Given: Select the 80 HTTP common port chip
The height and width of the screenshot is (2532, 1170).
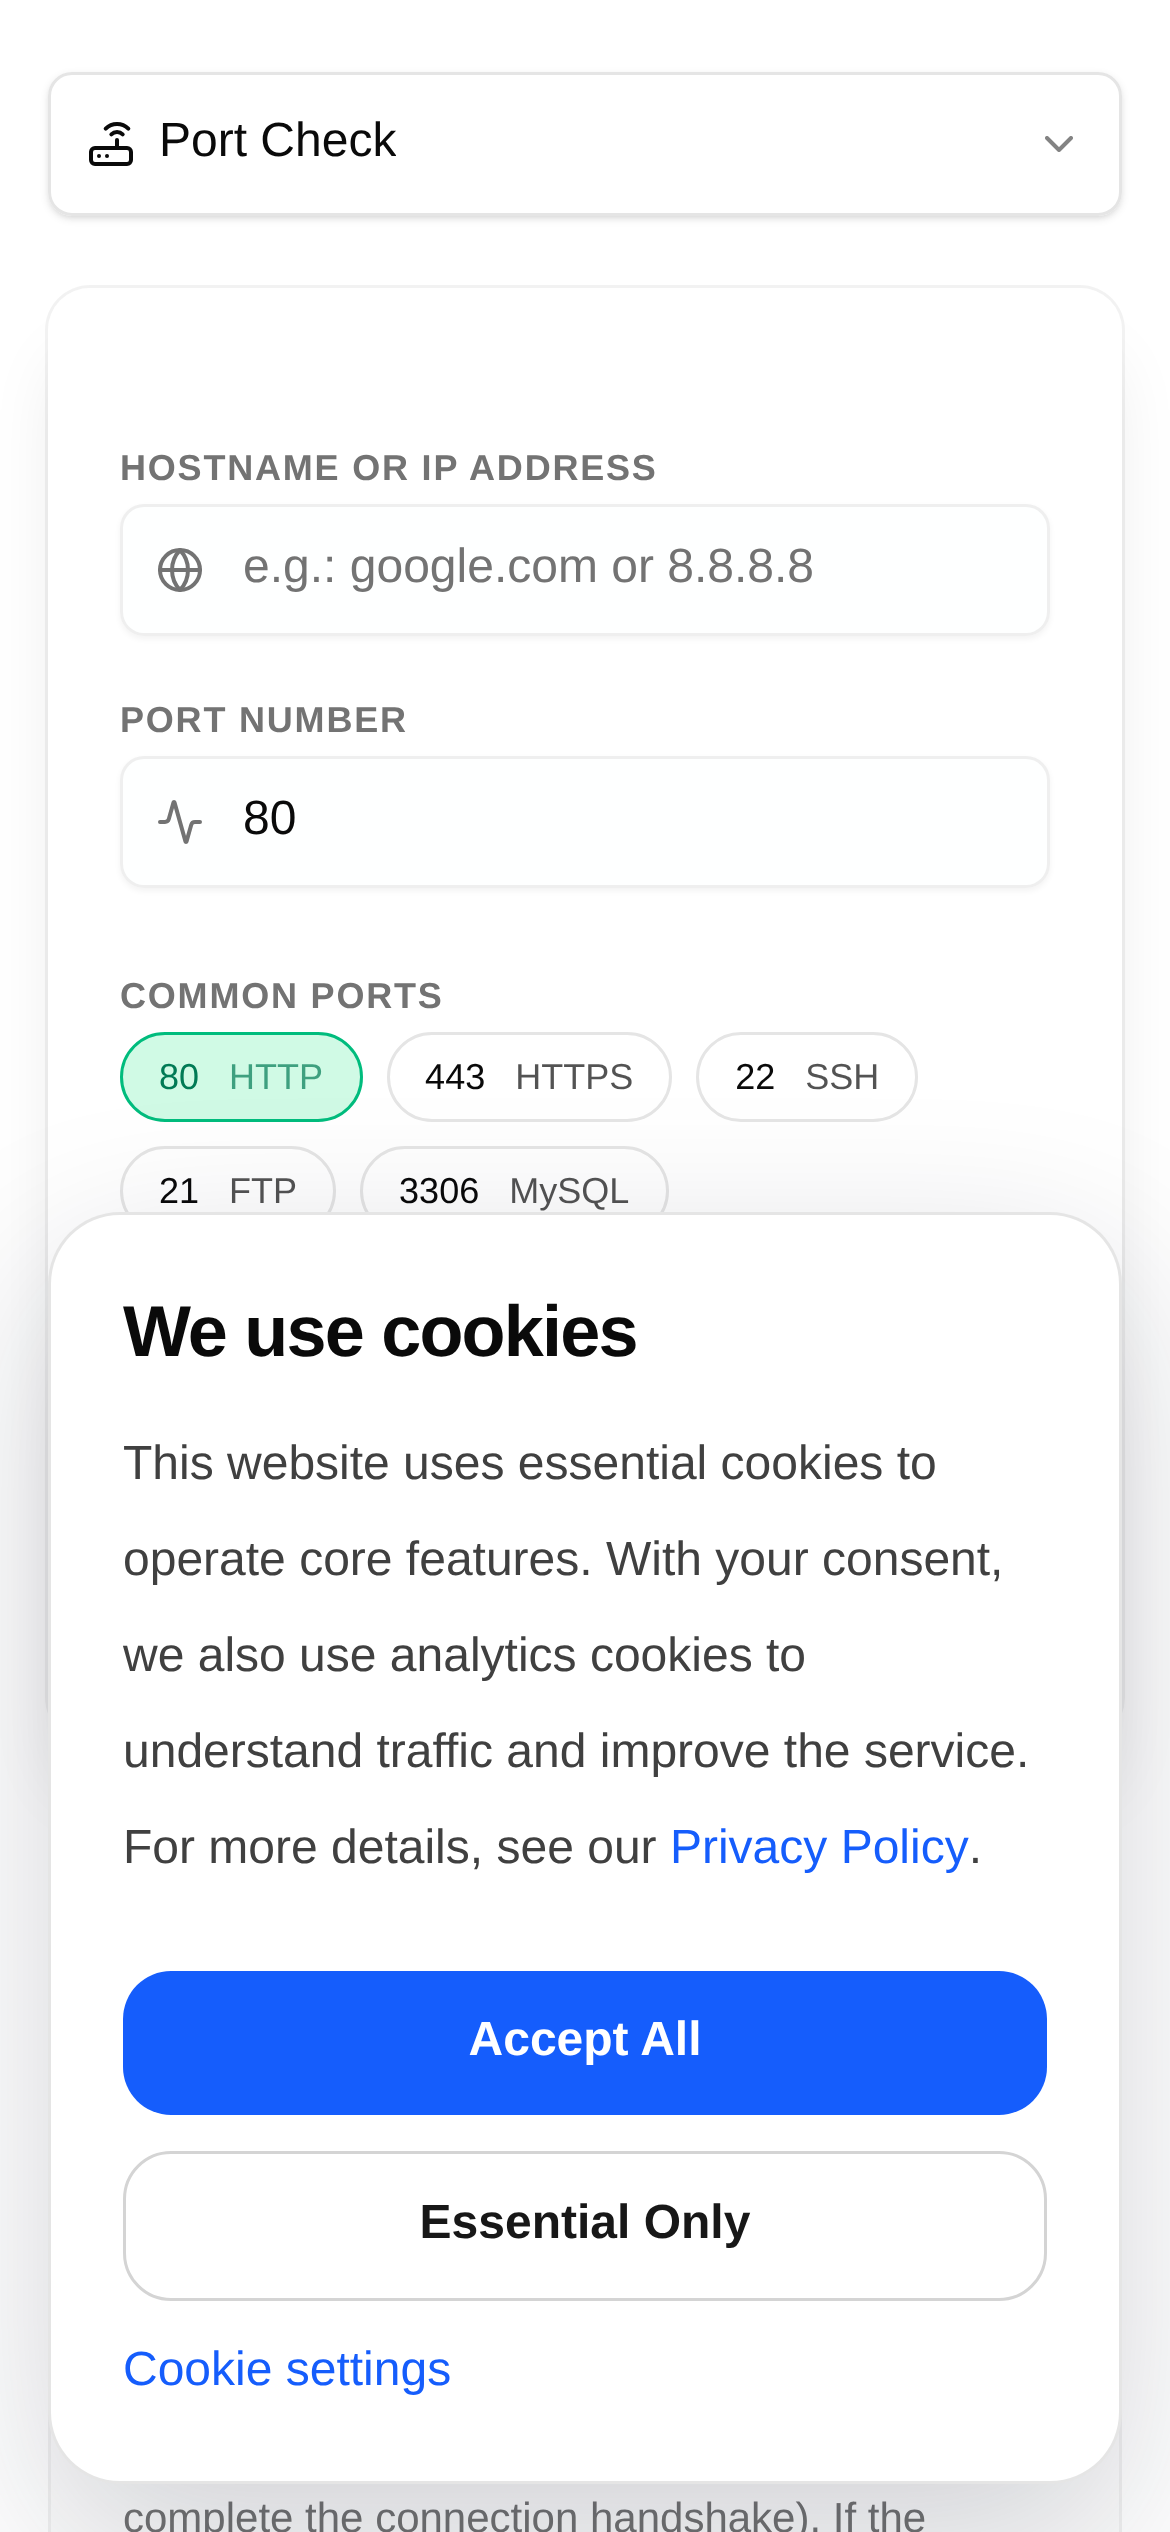Looking at the screenshot, I should pos(241,1077).
